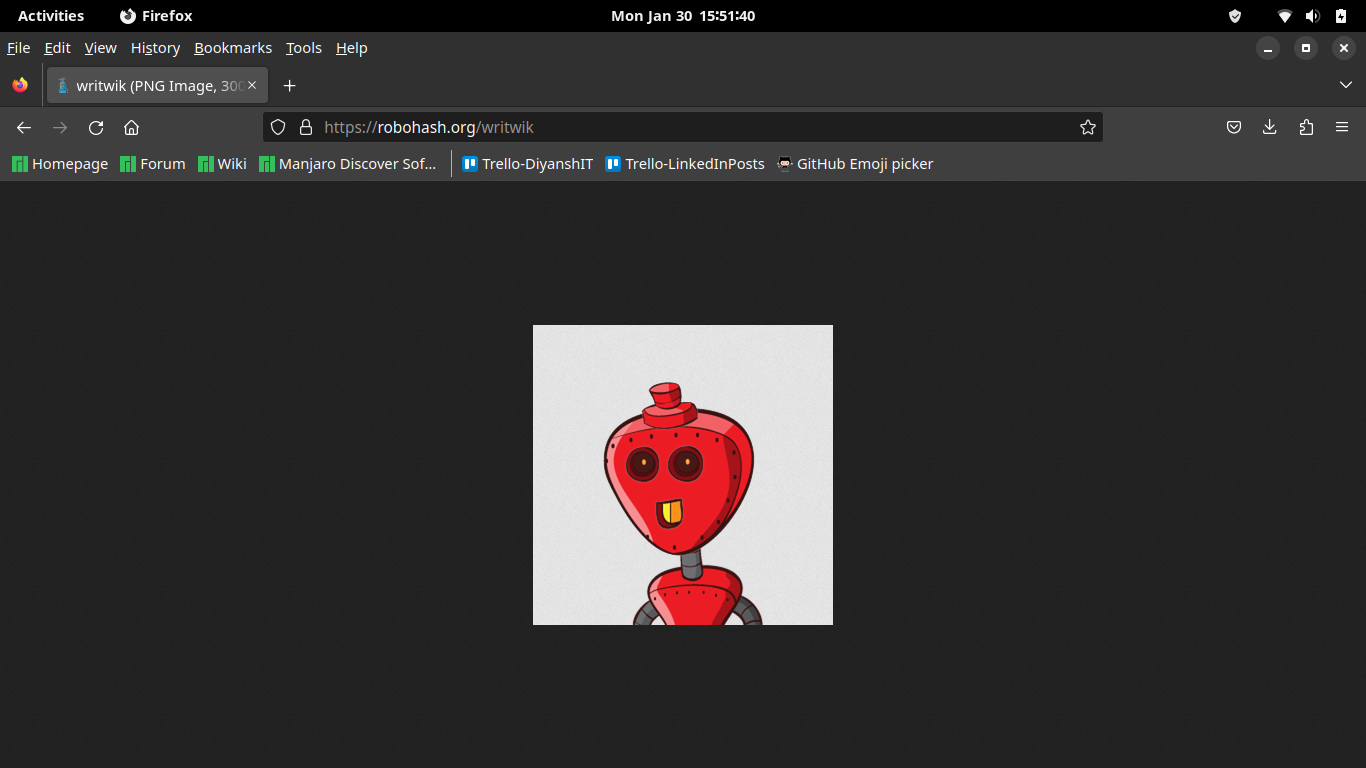This screenshot has height=768, width=1366.
Task: Click the Reload current page icon
Action: coord(96,128)
